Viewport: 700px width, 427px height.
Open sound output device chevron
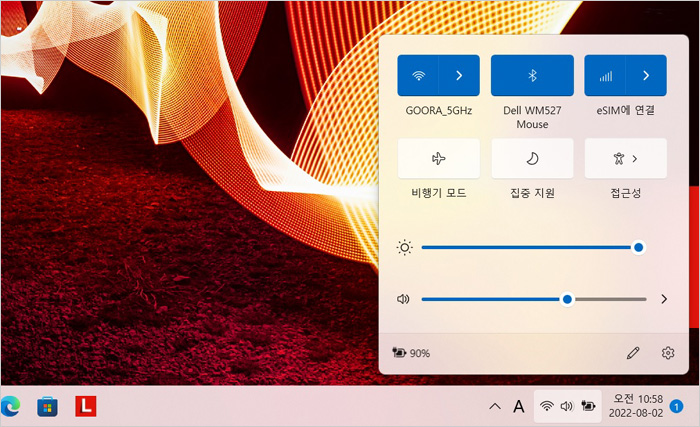664,299
